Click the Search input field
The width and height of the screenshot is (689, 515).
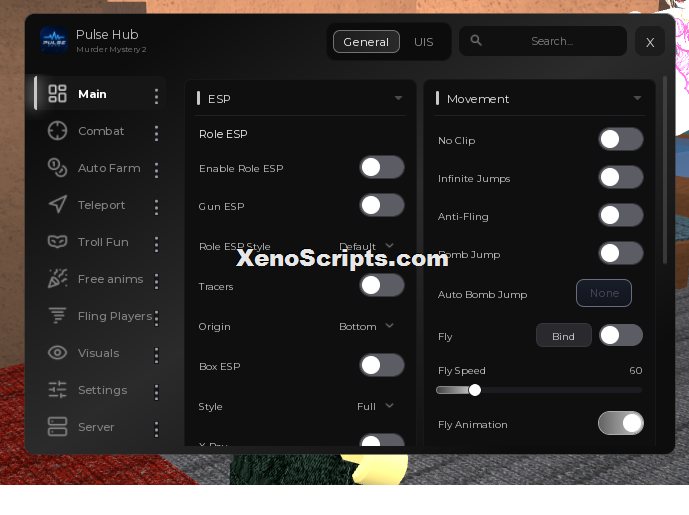[x=543, y=41]
